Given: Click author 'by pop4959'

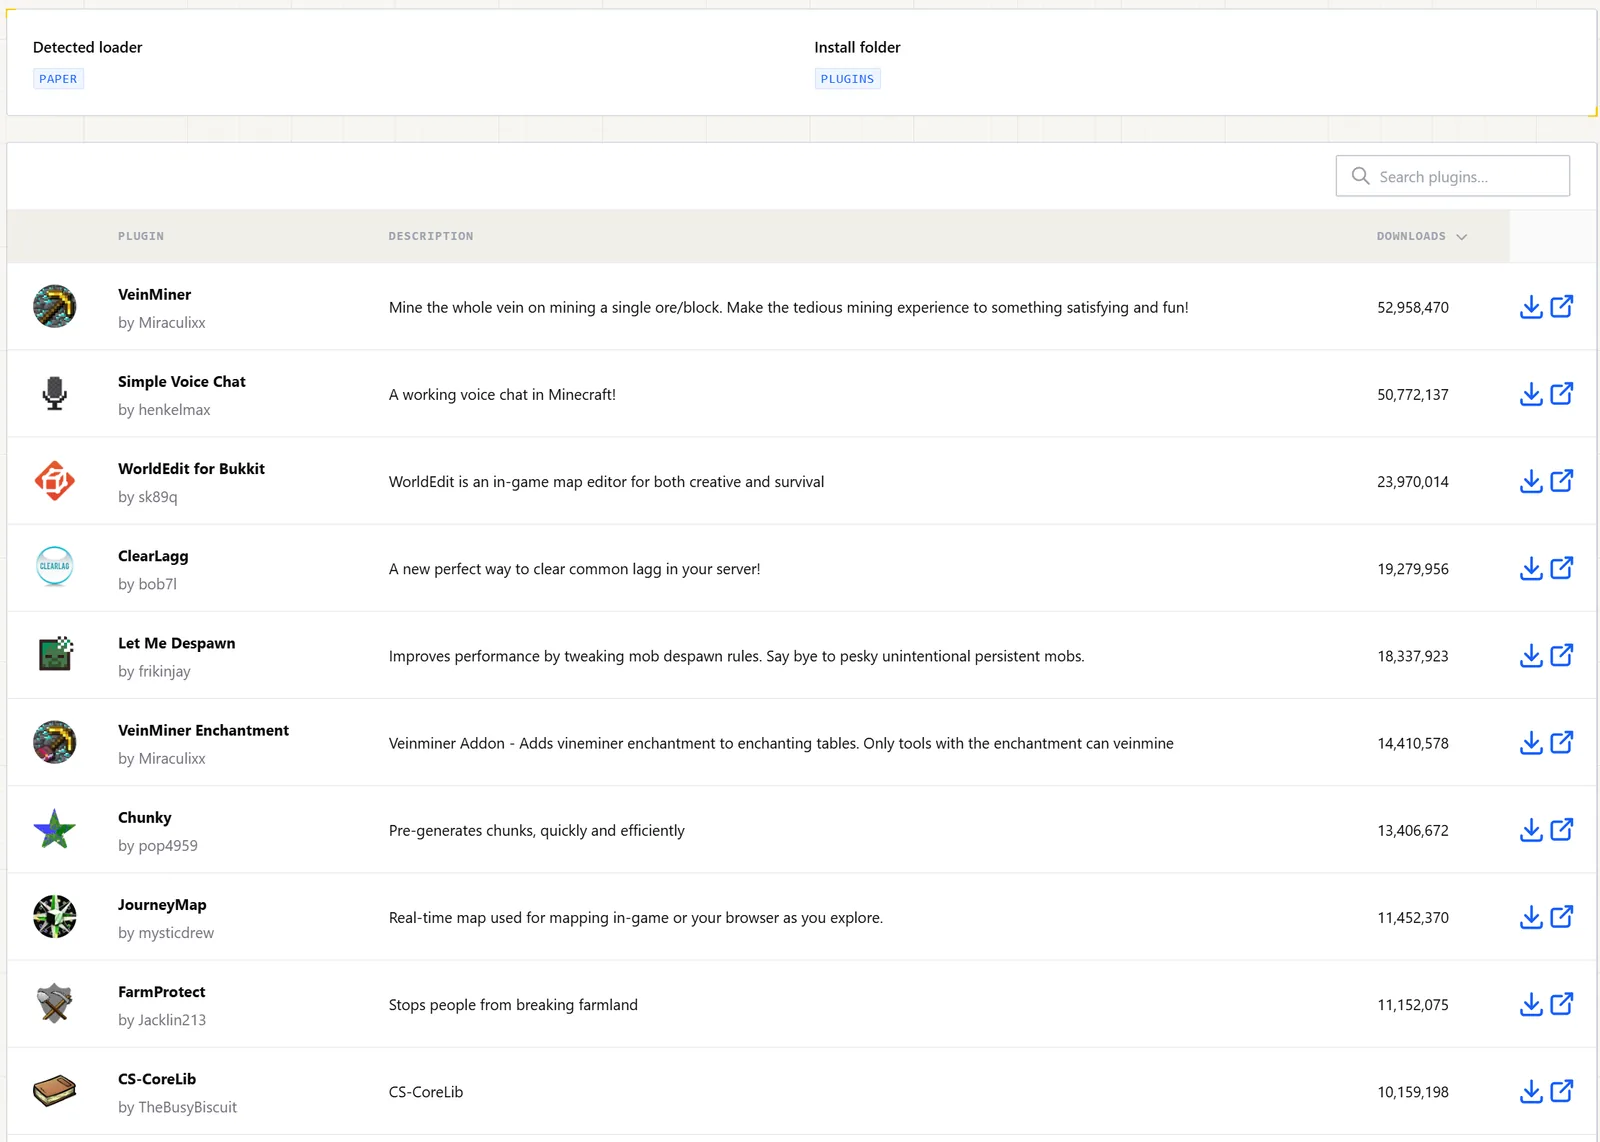Looking at the screenshot, I should pyautogui.click(x=157, y=846).
